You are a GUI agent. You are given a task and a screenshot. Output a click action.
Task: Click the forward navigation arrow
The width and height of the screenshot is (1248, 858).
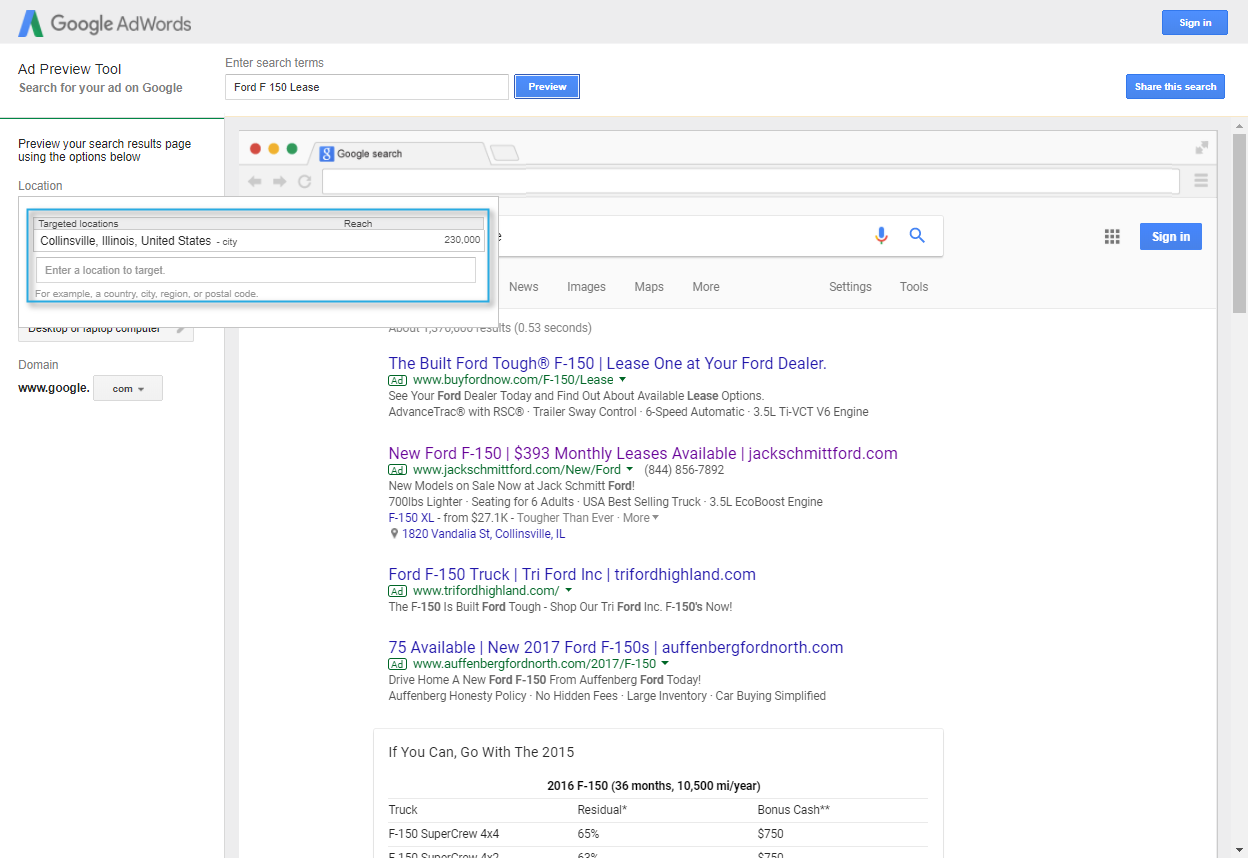[x=279, y=181]
